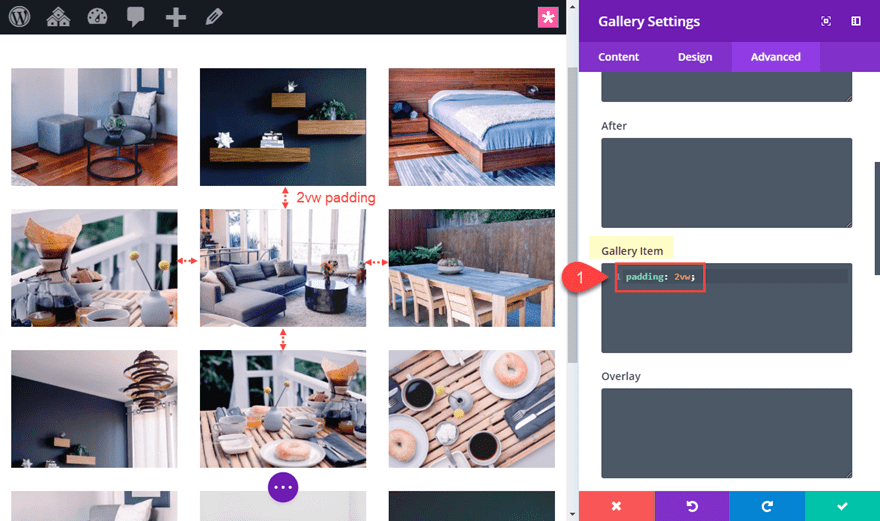Select the Advanced tab
Screen dimensions: 880x521
(776, 57)
